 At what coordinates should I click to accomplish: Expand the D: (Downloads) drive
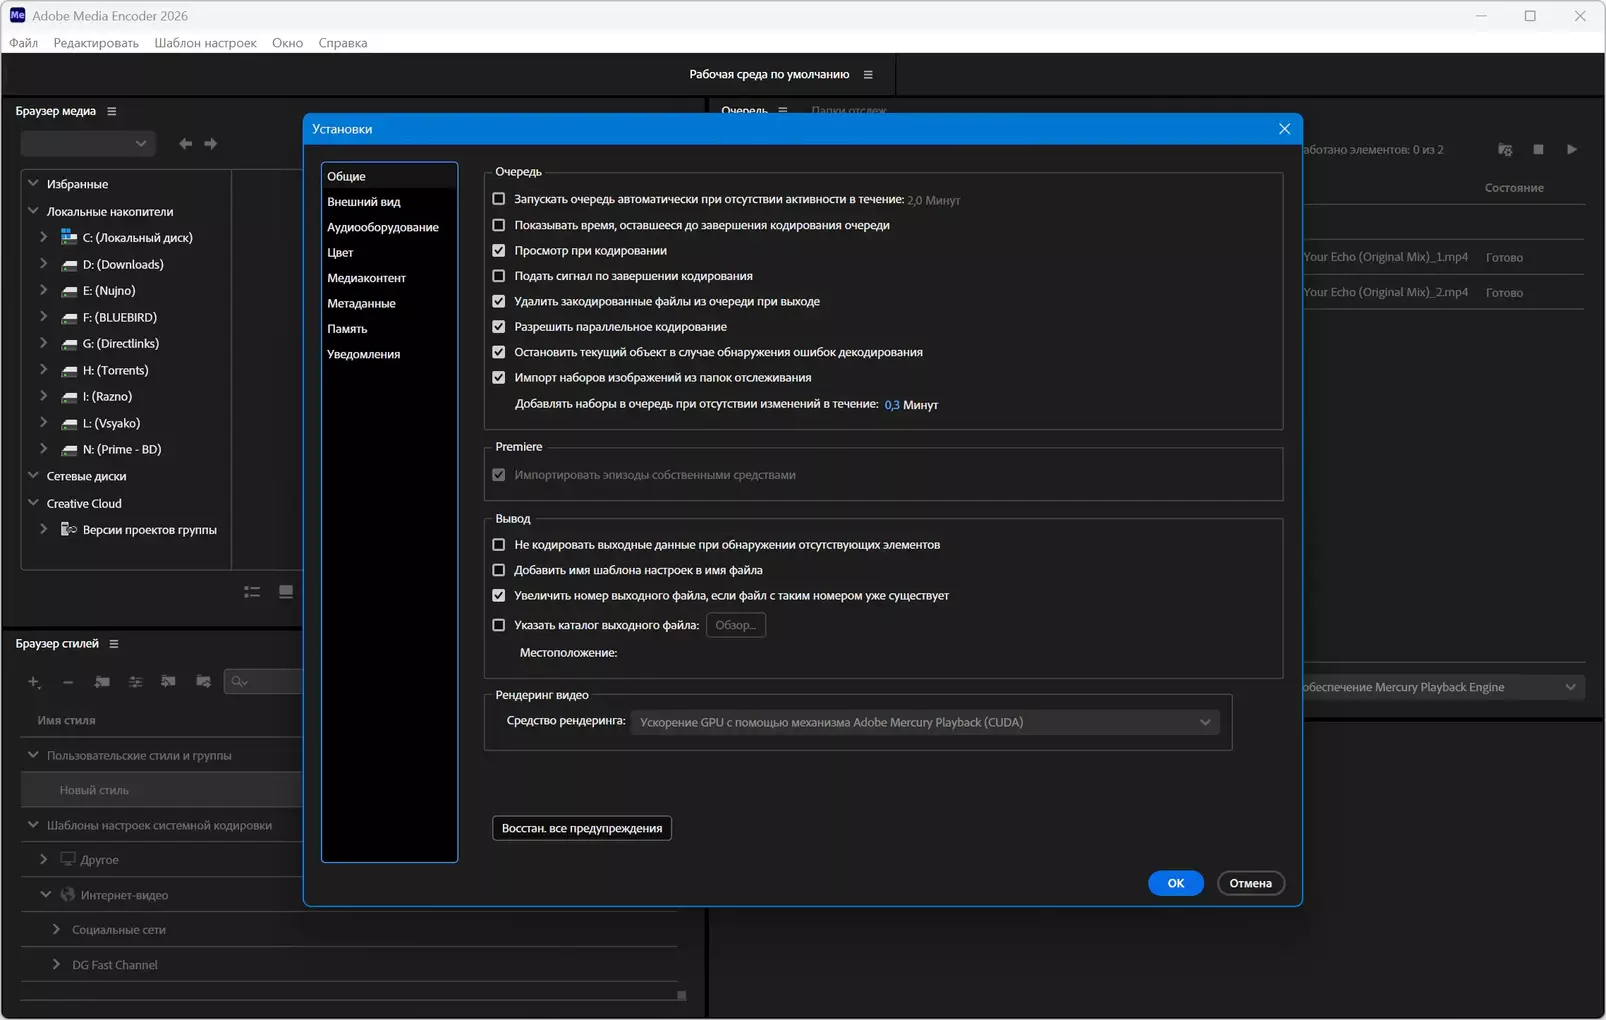coord(44,264)
